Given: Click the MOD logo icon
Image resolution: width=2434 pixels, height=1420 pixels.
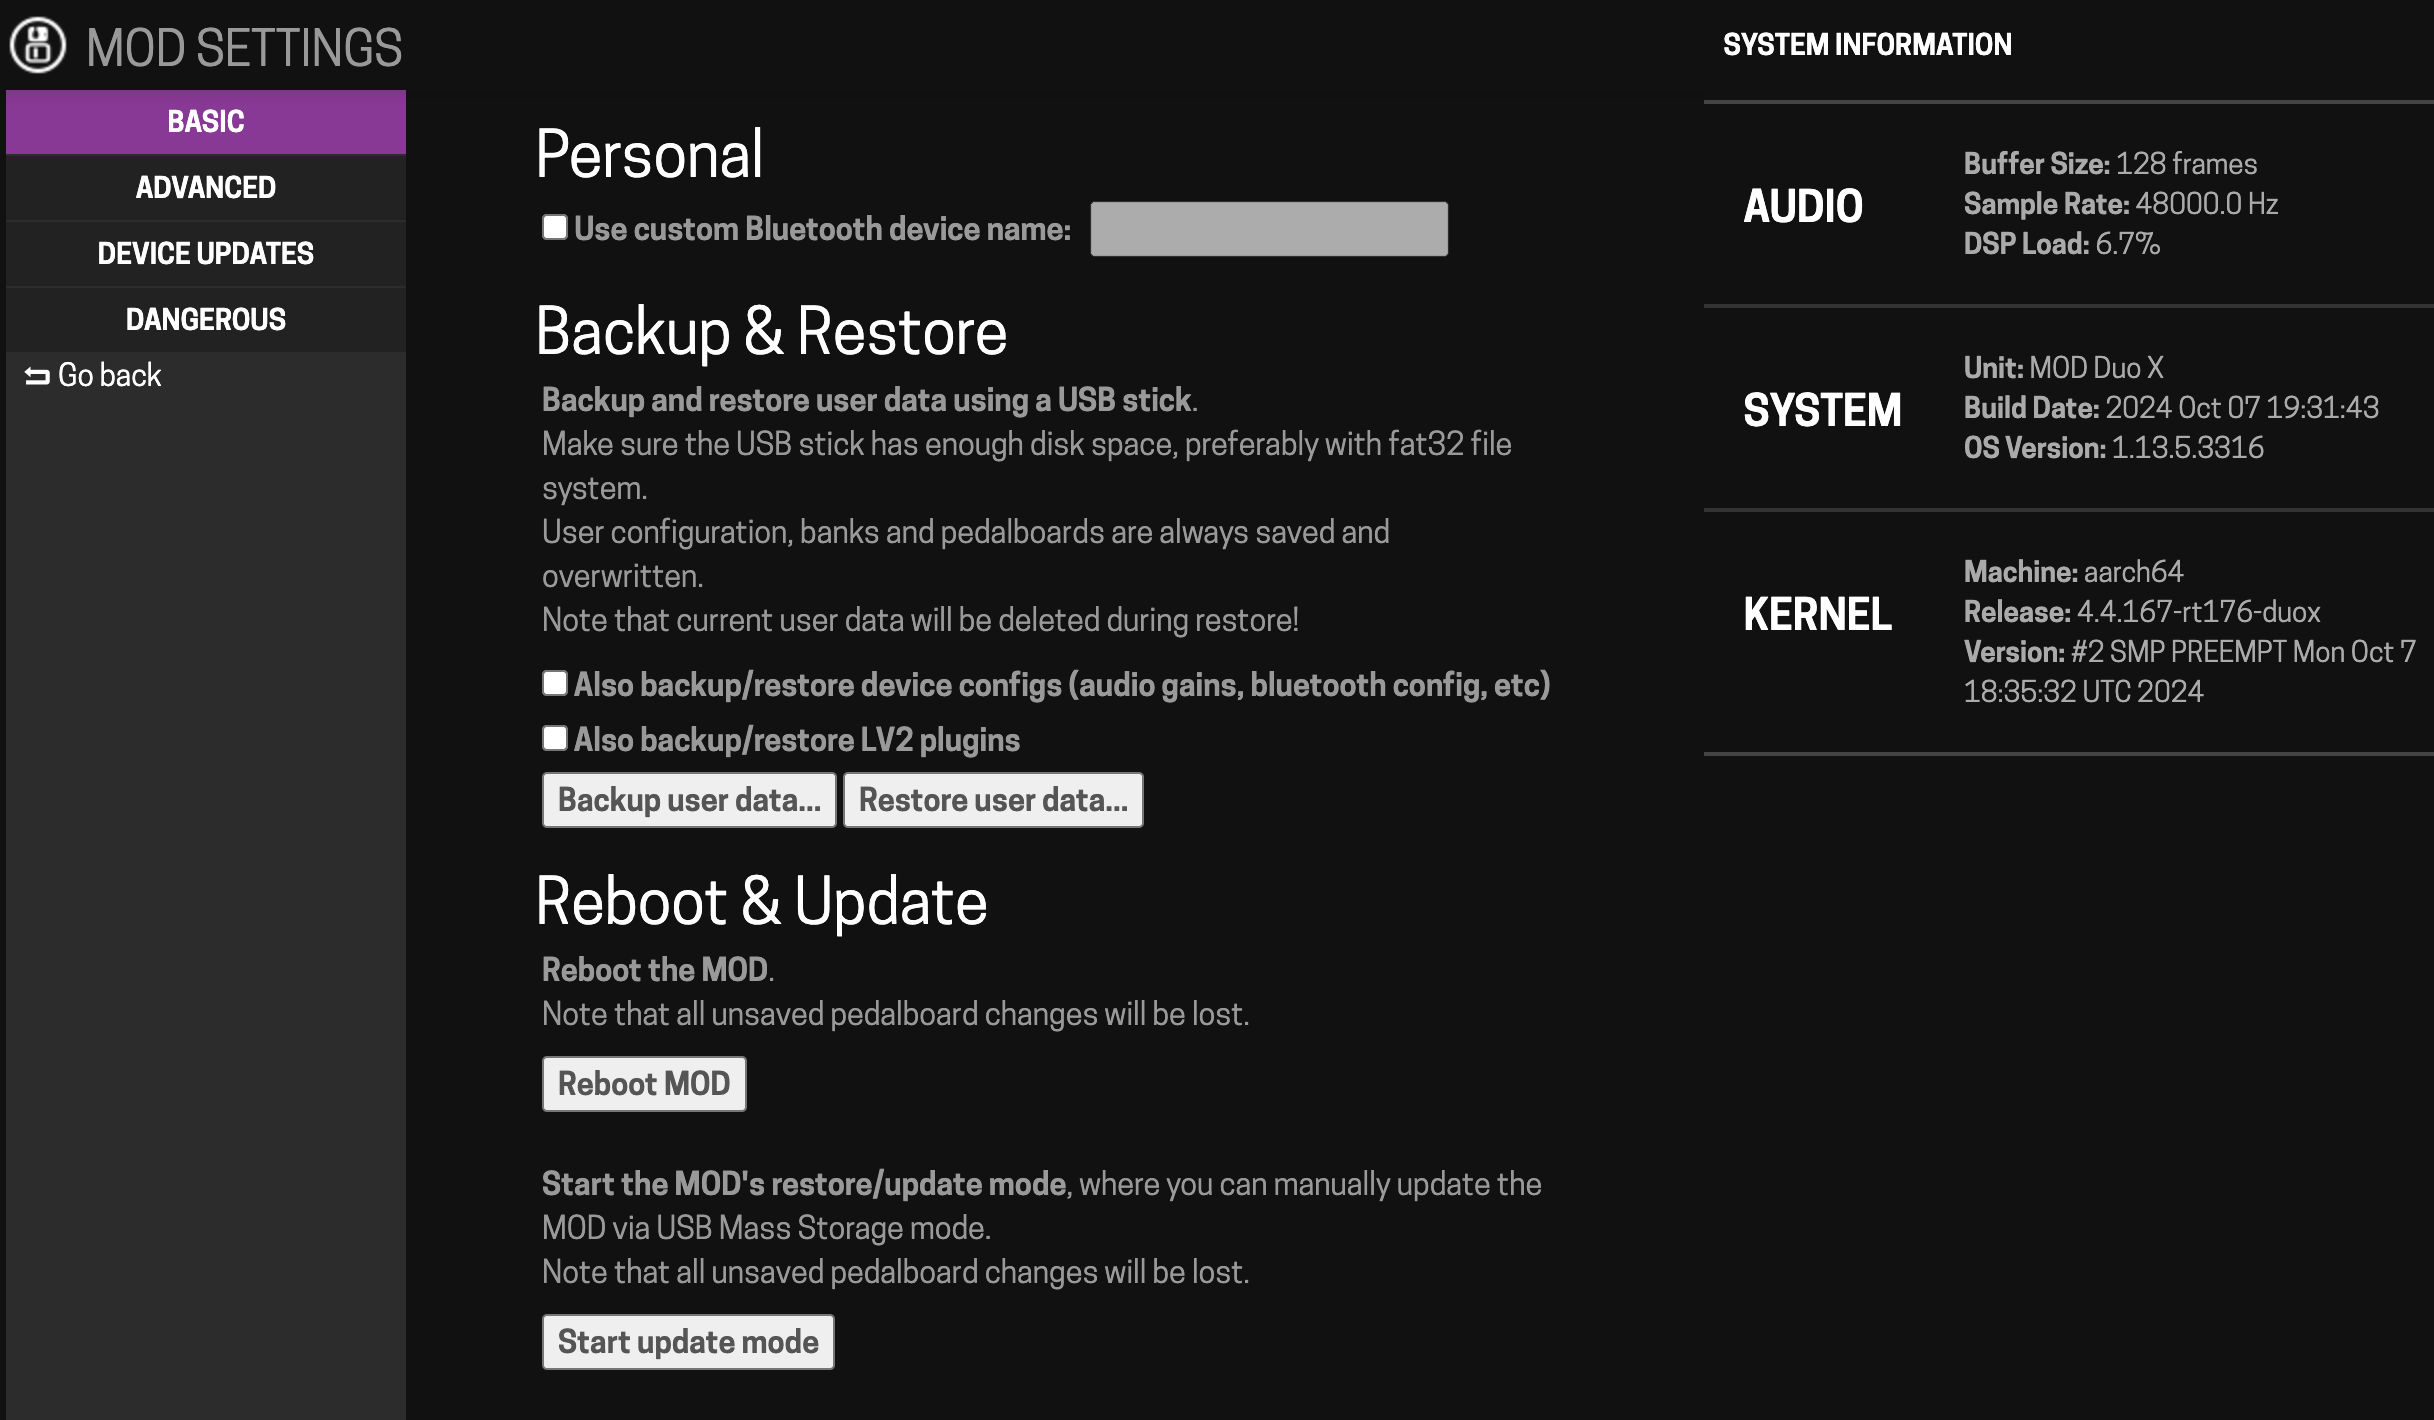Looking at the screenshot, I should [x=38, y=46].
